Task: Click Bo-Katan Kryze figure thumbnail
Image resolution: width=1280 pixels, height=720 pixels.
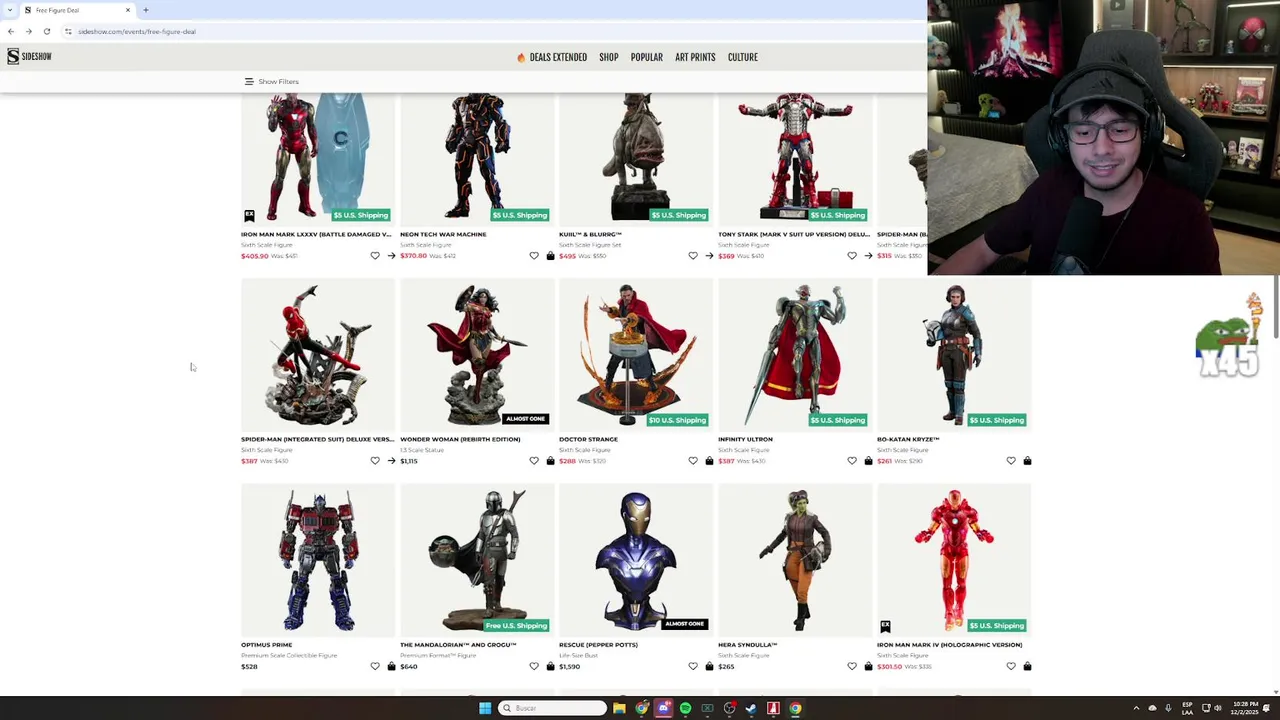Action: [954, 353]
